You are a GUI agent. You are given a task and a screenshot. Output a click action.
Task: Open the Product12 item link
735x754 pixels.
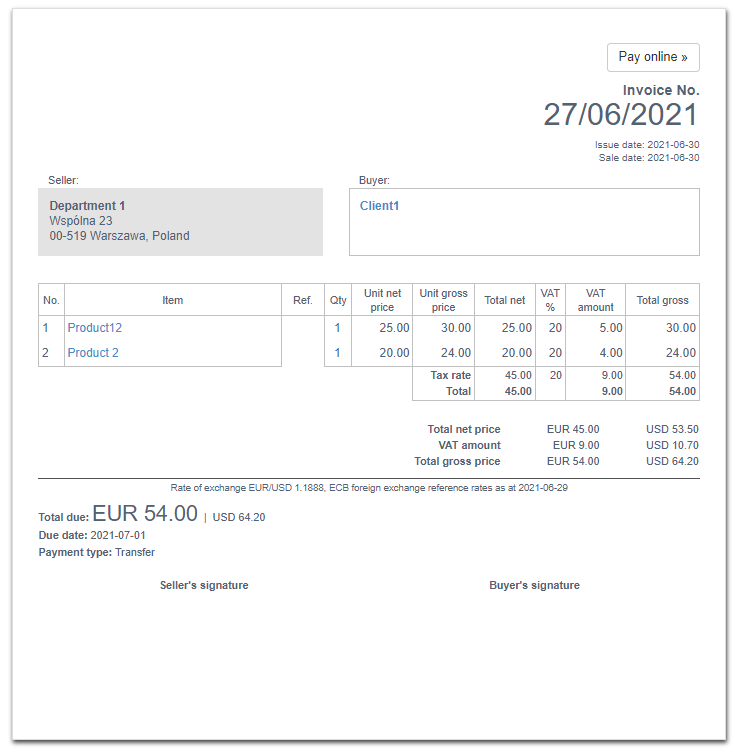click(94, 328)
